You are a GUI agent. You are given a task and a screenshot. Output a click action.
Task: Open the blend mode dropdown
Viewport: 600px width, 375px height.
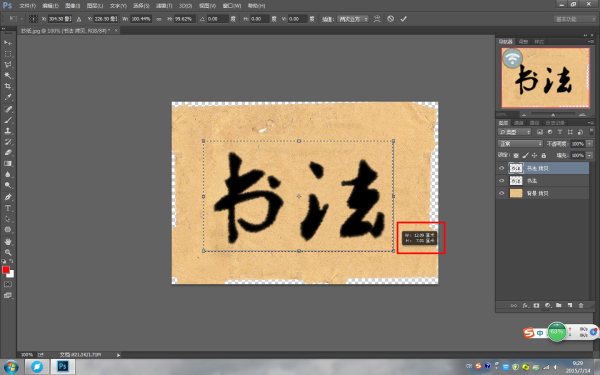[520, 144]
